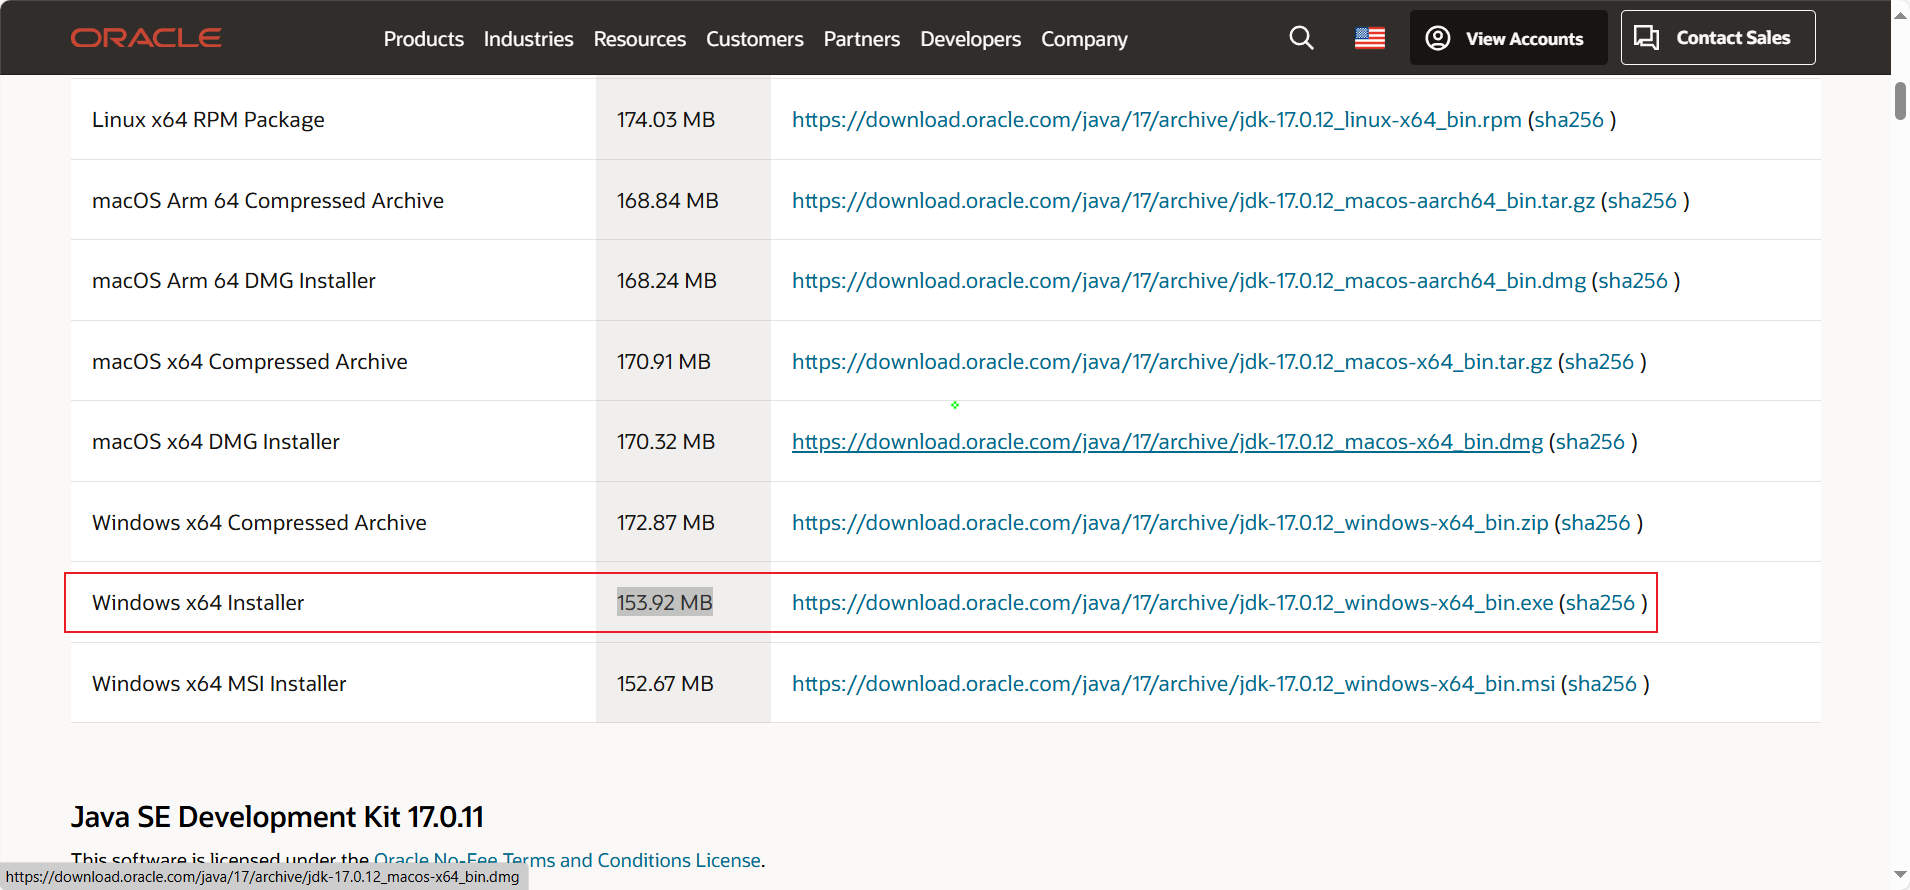The width and height of the screenshot is (1910, 890).
Task: Open the Resources menu
Action: (x=639, y=39)
